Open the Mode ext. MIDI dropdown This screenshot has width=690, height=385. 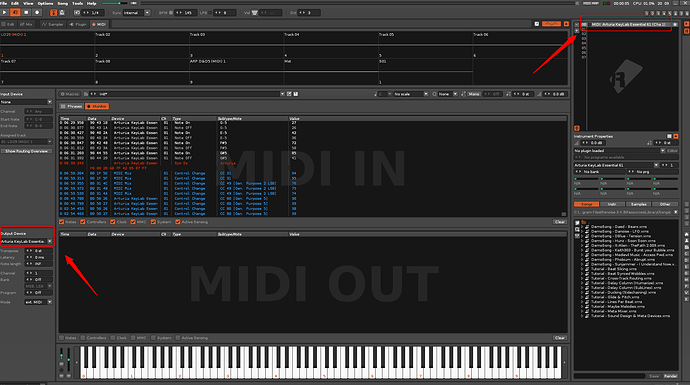[x=38, y=302]
